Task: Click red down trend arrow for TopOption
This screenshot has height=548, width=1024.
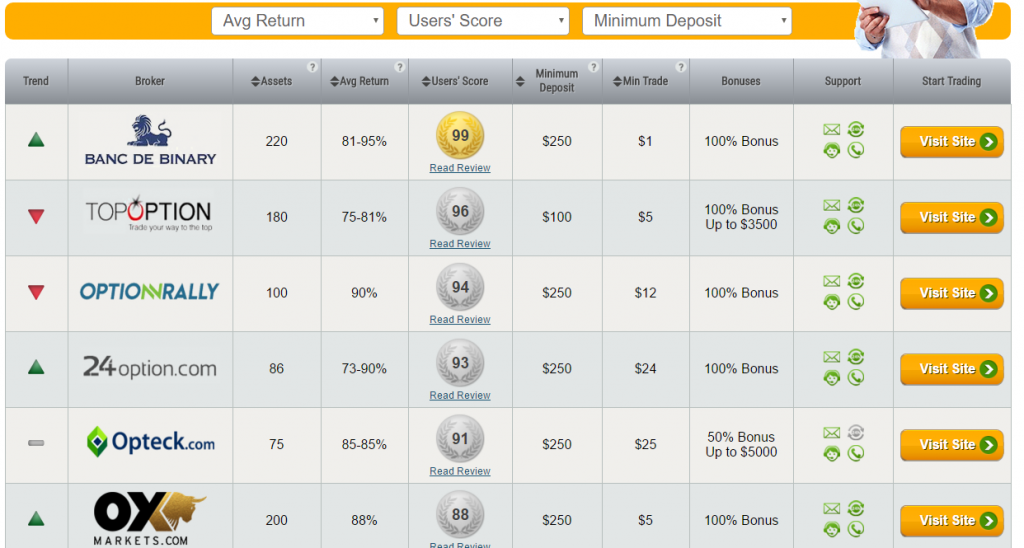Action: [x=36, y=216]
